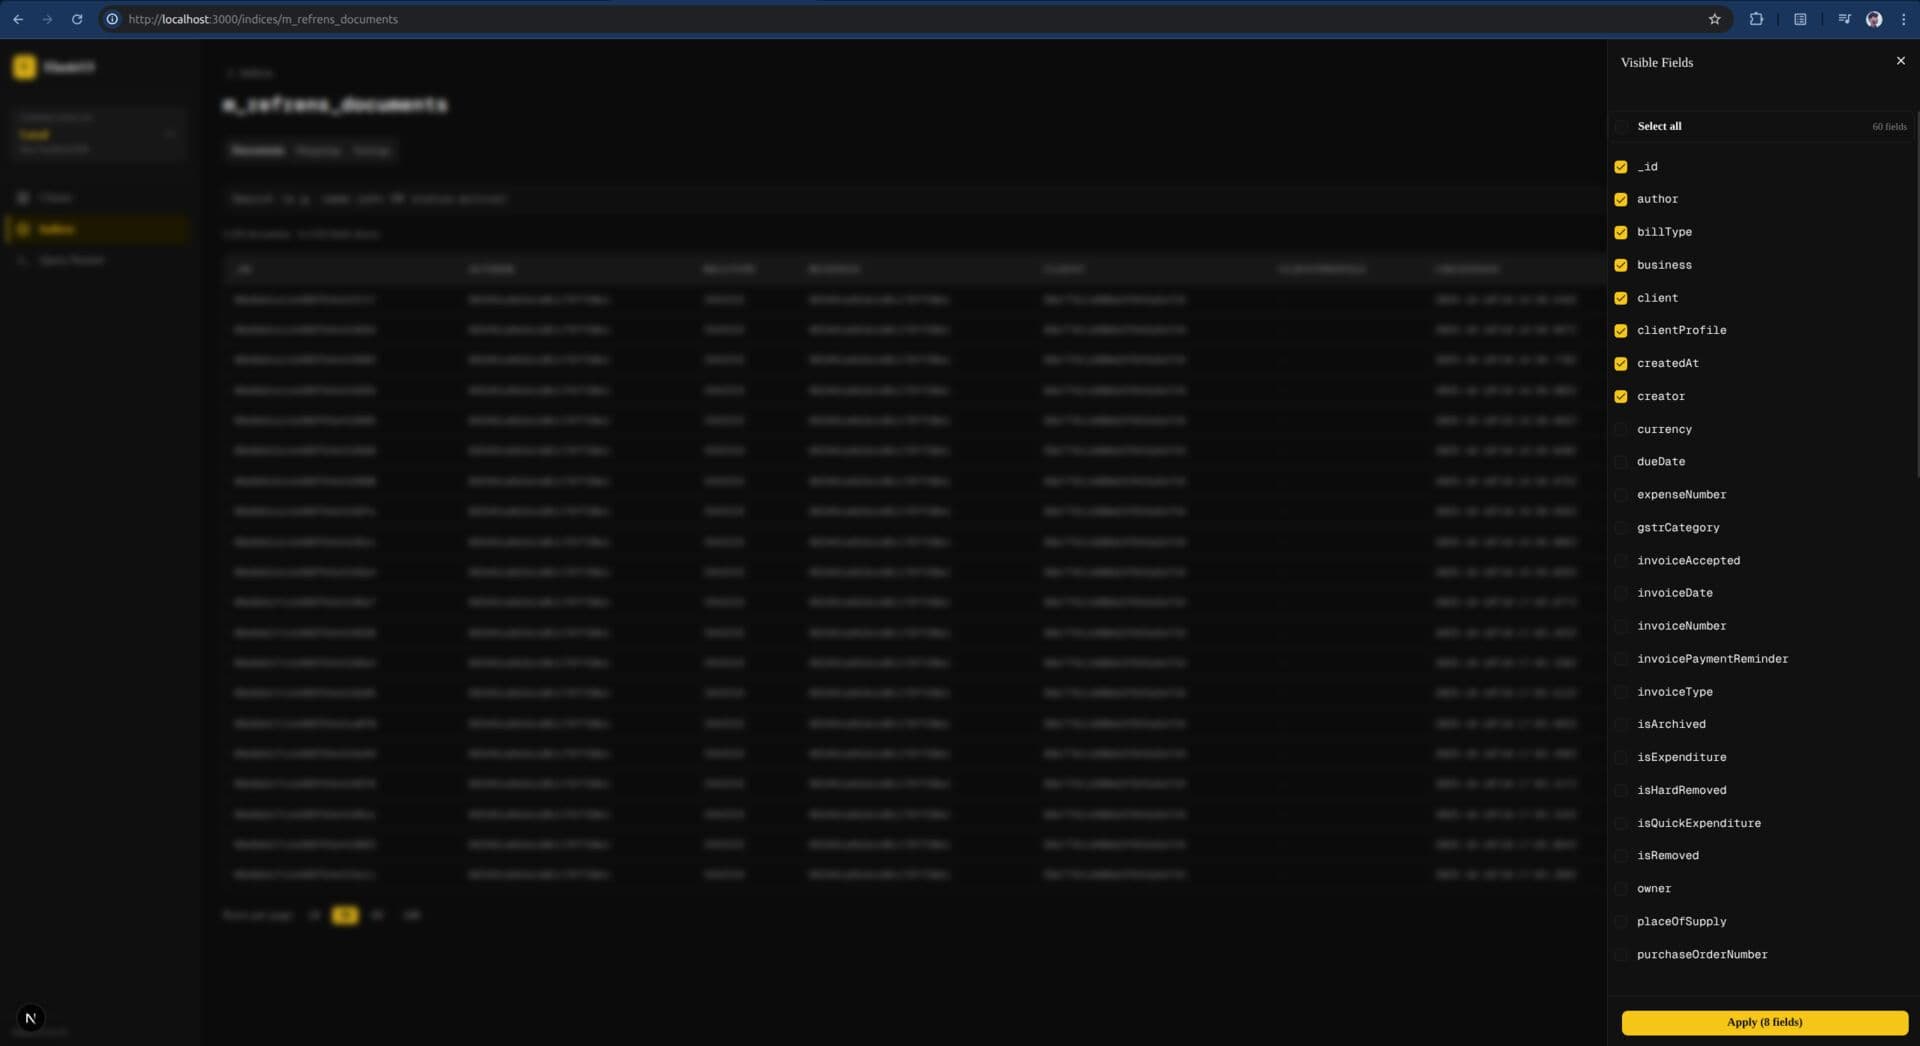Open the last item in the left sidebar menu
1920x1046 pixels.
tap(71, 260)
